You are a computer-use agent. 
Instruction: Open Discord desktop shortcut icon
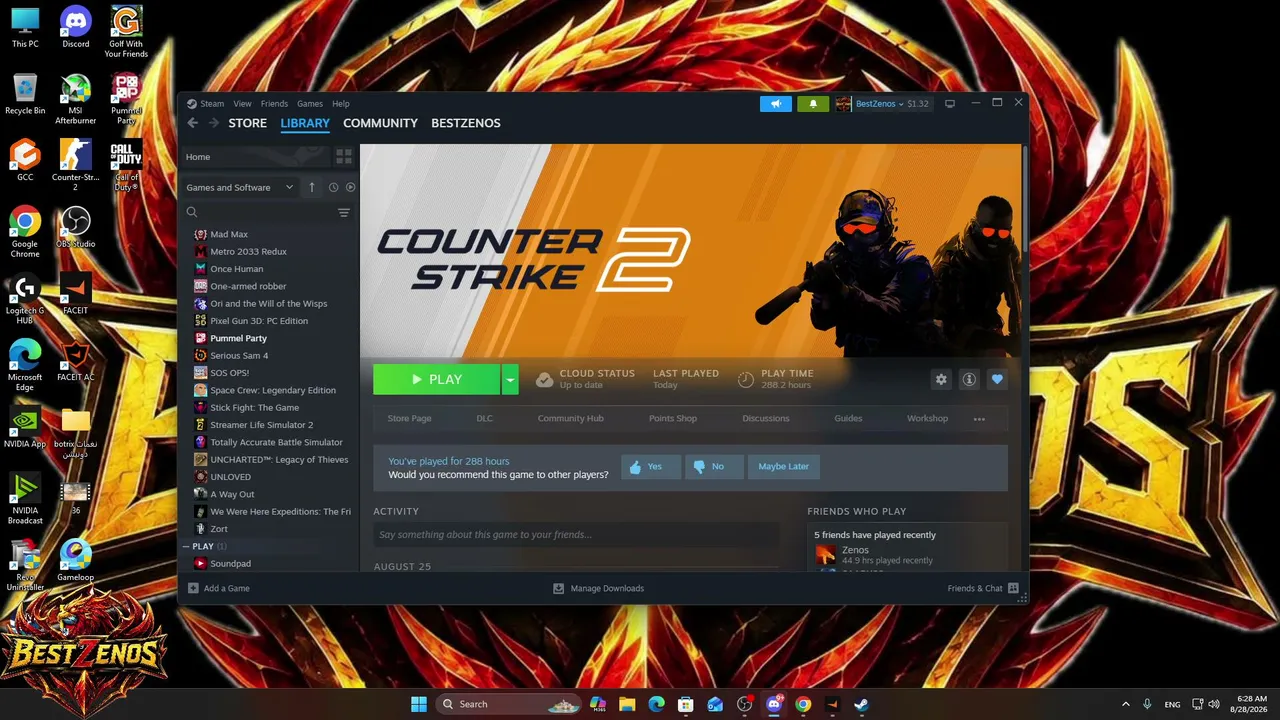click(x=76, y=27)
